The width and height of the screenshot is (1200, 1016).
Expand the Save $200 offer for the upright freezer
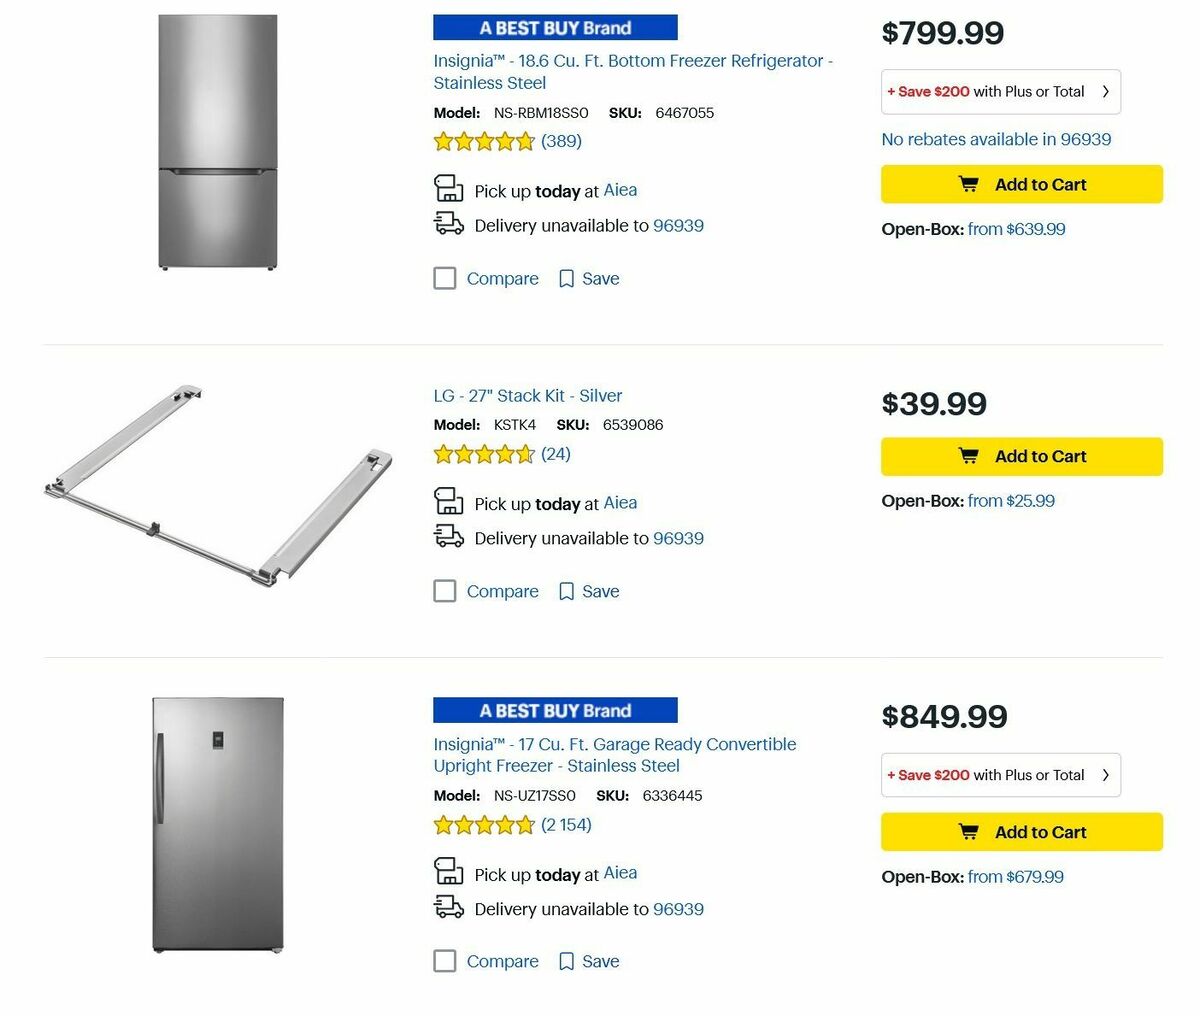pyautogui.click(x=1000, y=775)
